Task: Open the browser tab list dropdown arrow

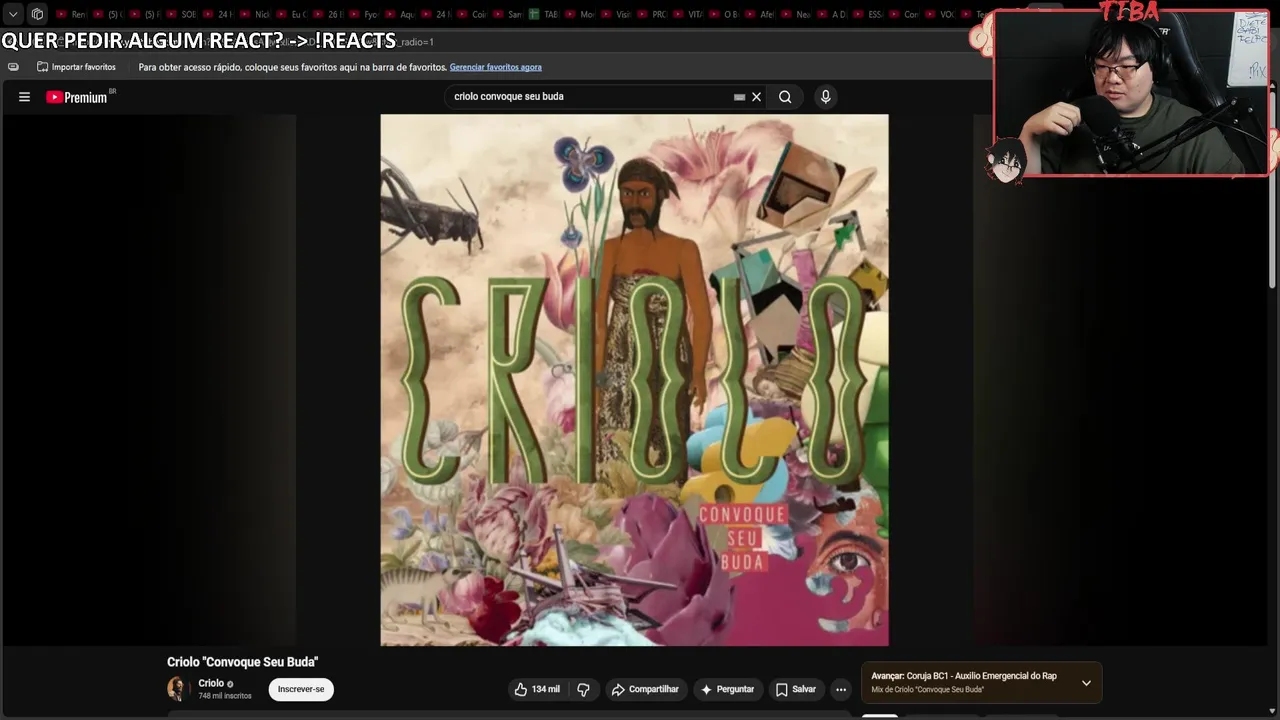Action: tap(13, 14)
